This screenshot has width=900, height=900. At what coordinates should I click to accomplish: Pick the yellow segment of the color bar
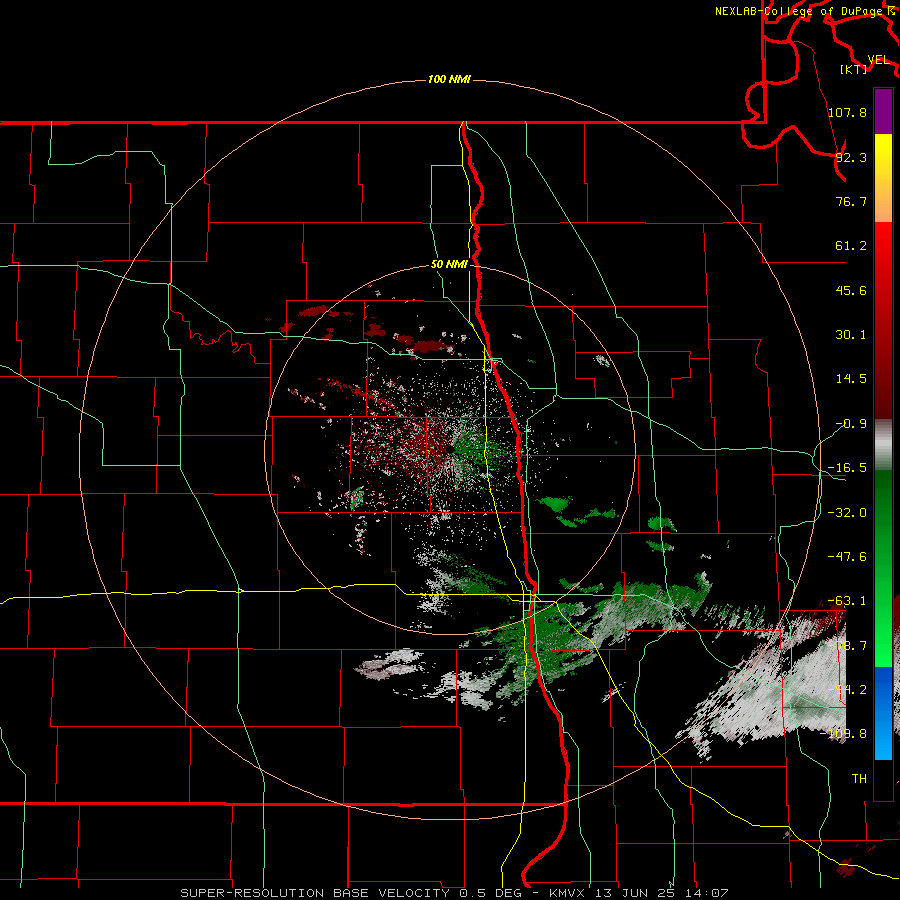point(883,178)
